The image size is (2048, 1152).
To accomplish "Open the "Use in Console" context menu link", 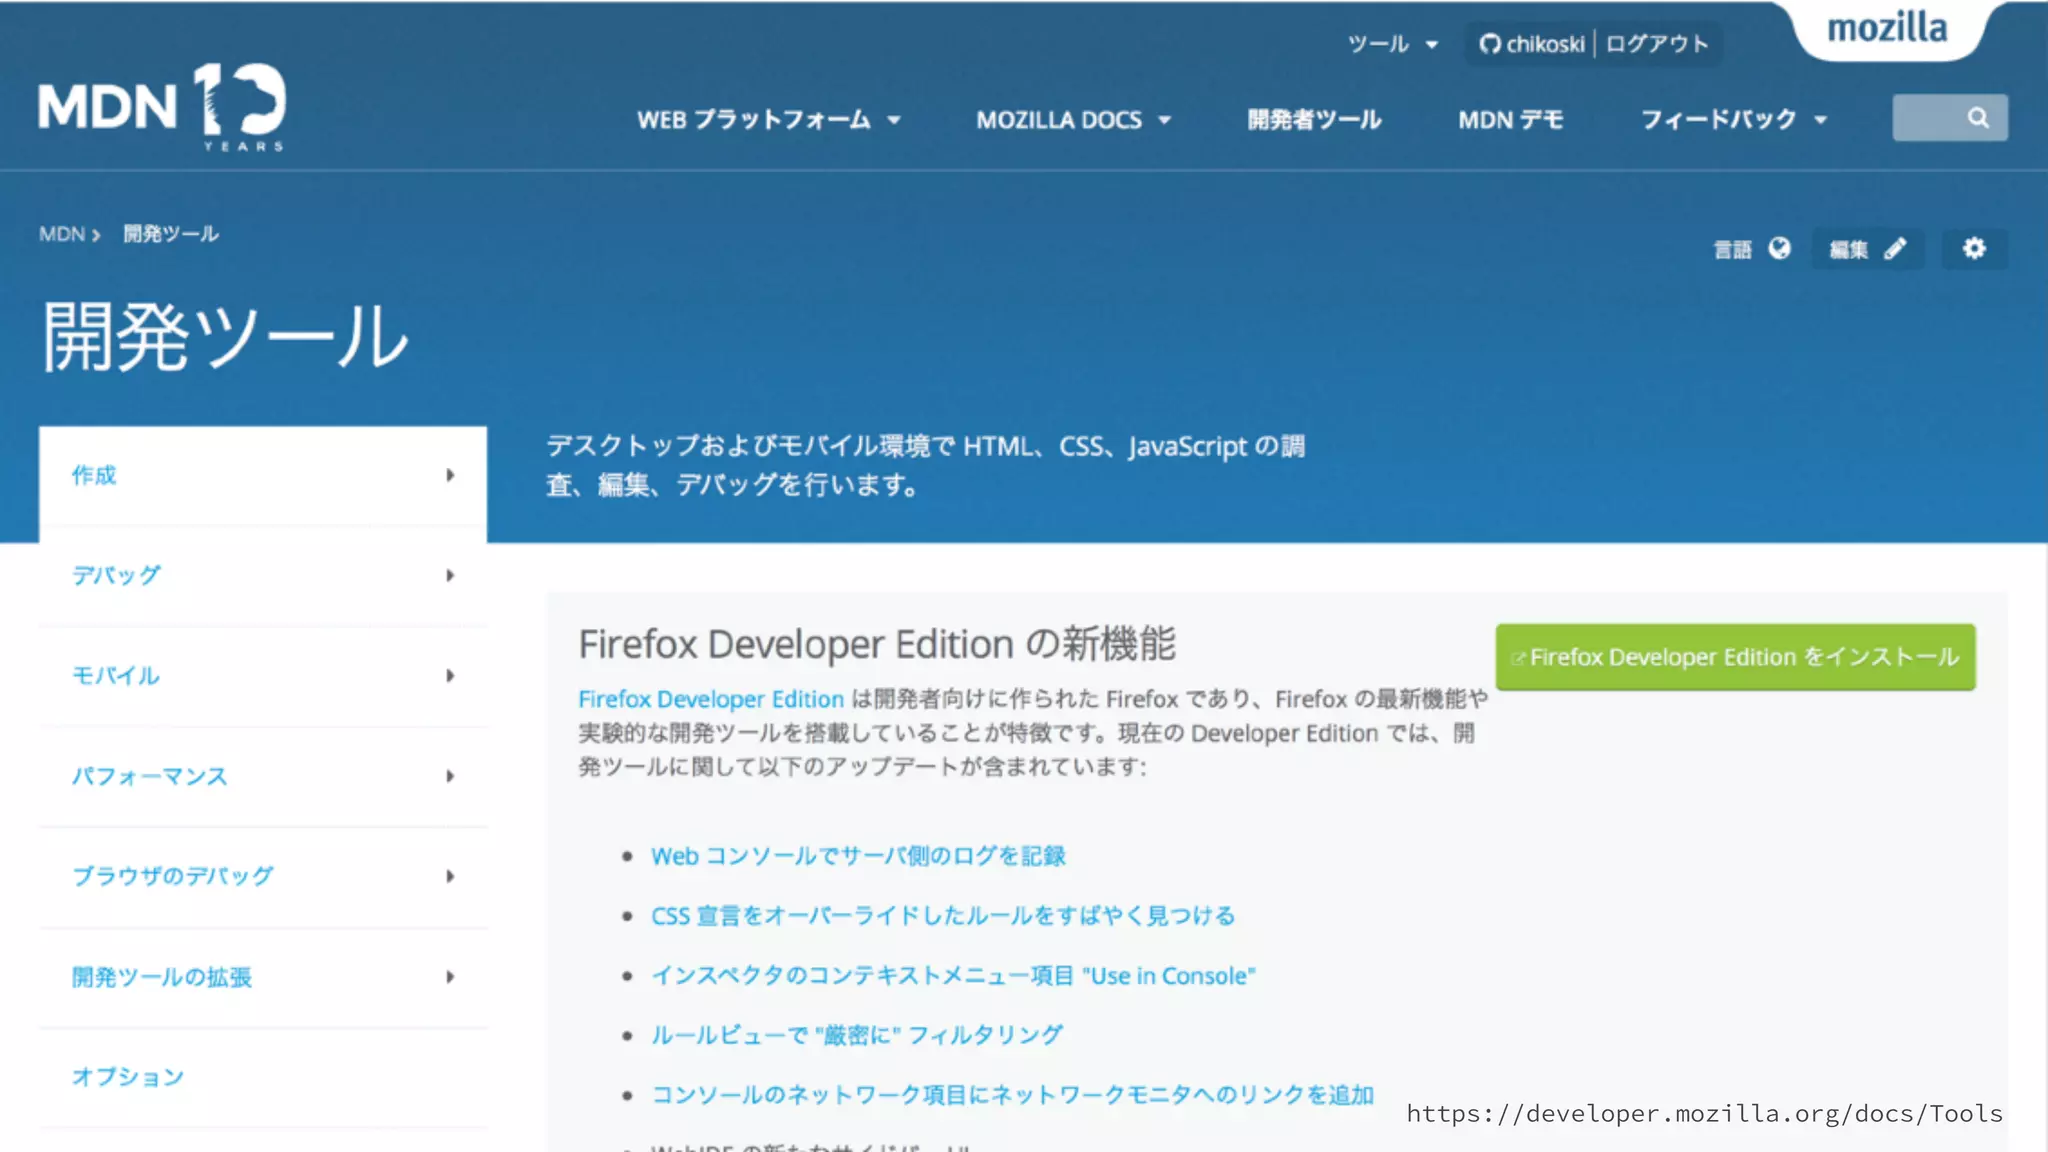I will (x=953, y=976).
